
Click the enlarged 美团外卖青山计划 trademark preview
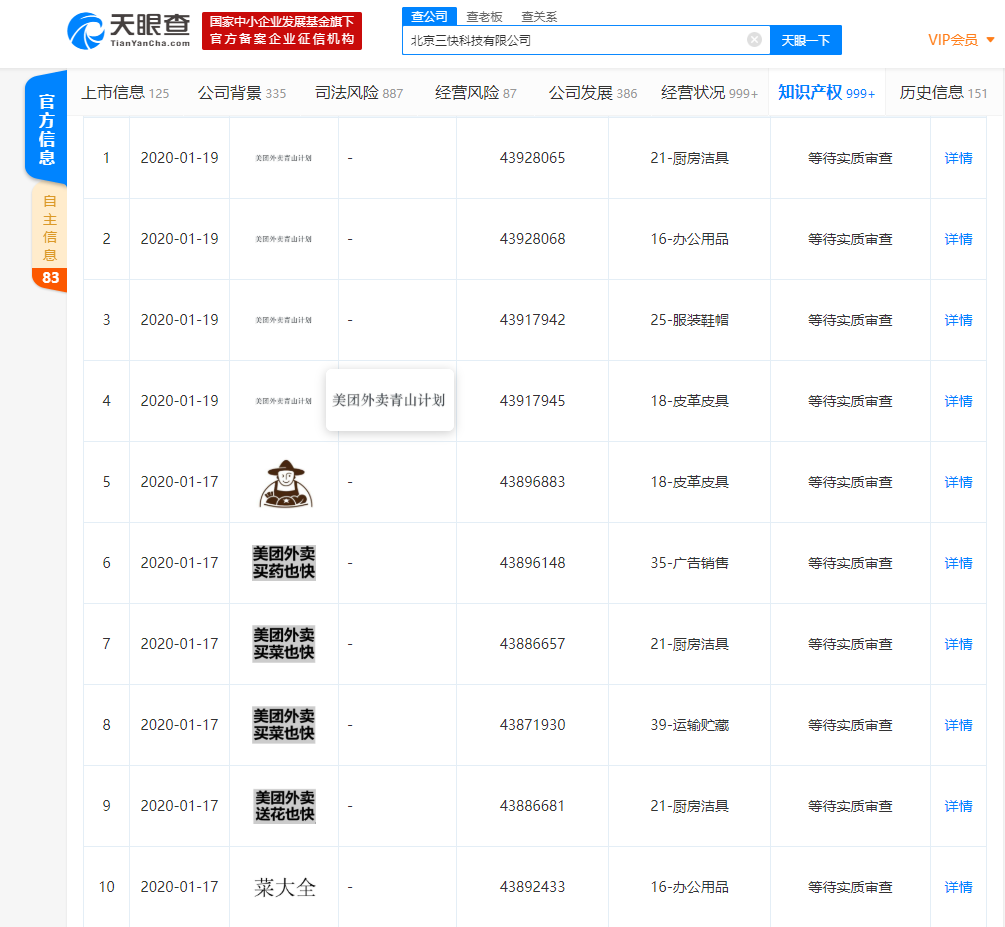[389, 399]
